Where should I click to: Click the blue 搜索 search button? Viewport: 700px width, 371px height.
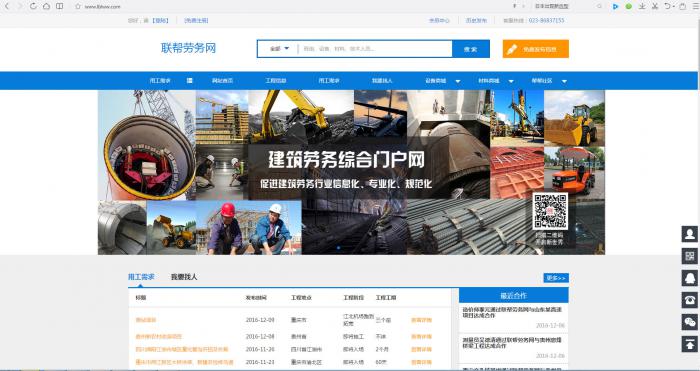click(471, 49)
